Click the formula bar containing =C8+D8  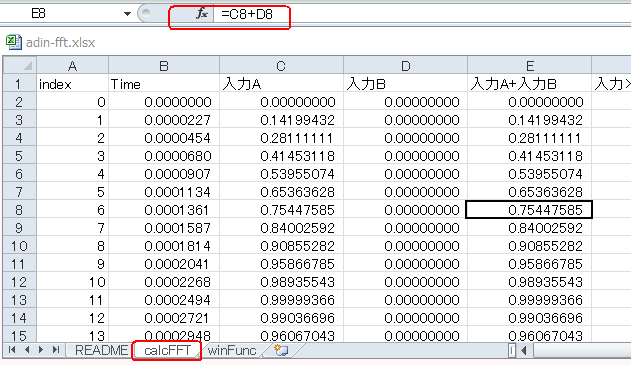pos(423,14)
